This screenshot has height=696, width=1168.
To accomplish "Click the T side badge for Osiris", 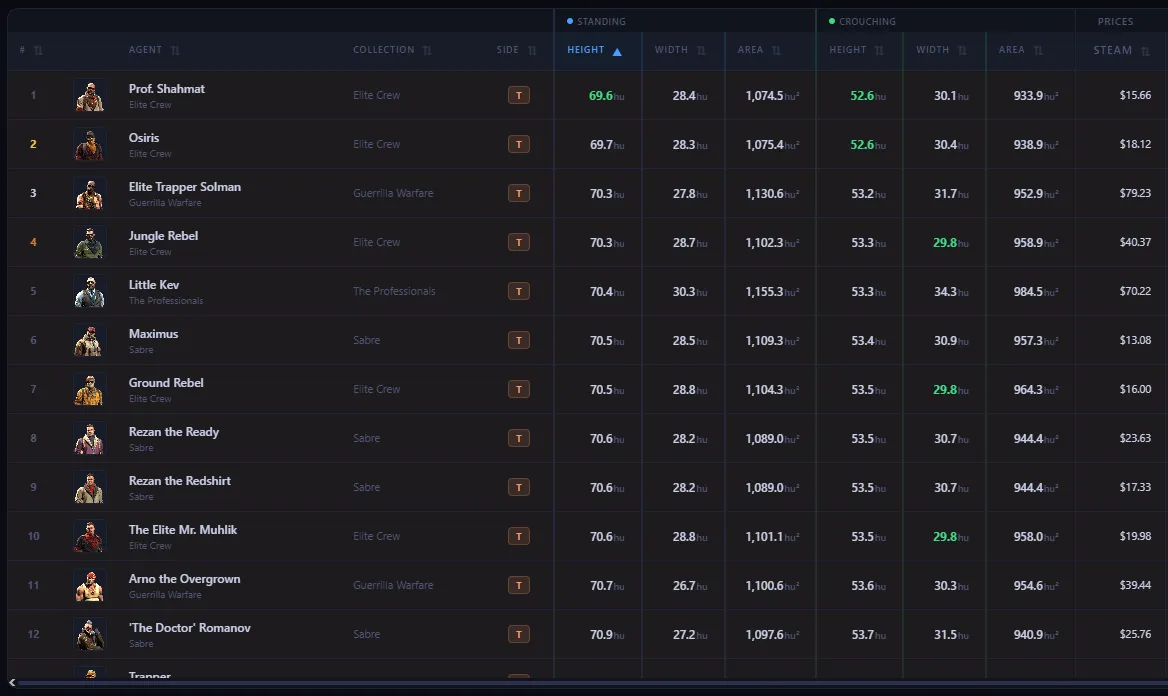I will click(519, 144).
